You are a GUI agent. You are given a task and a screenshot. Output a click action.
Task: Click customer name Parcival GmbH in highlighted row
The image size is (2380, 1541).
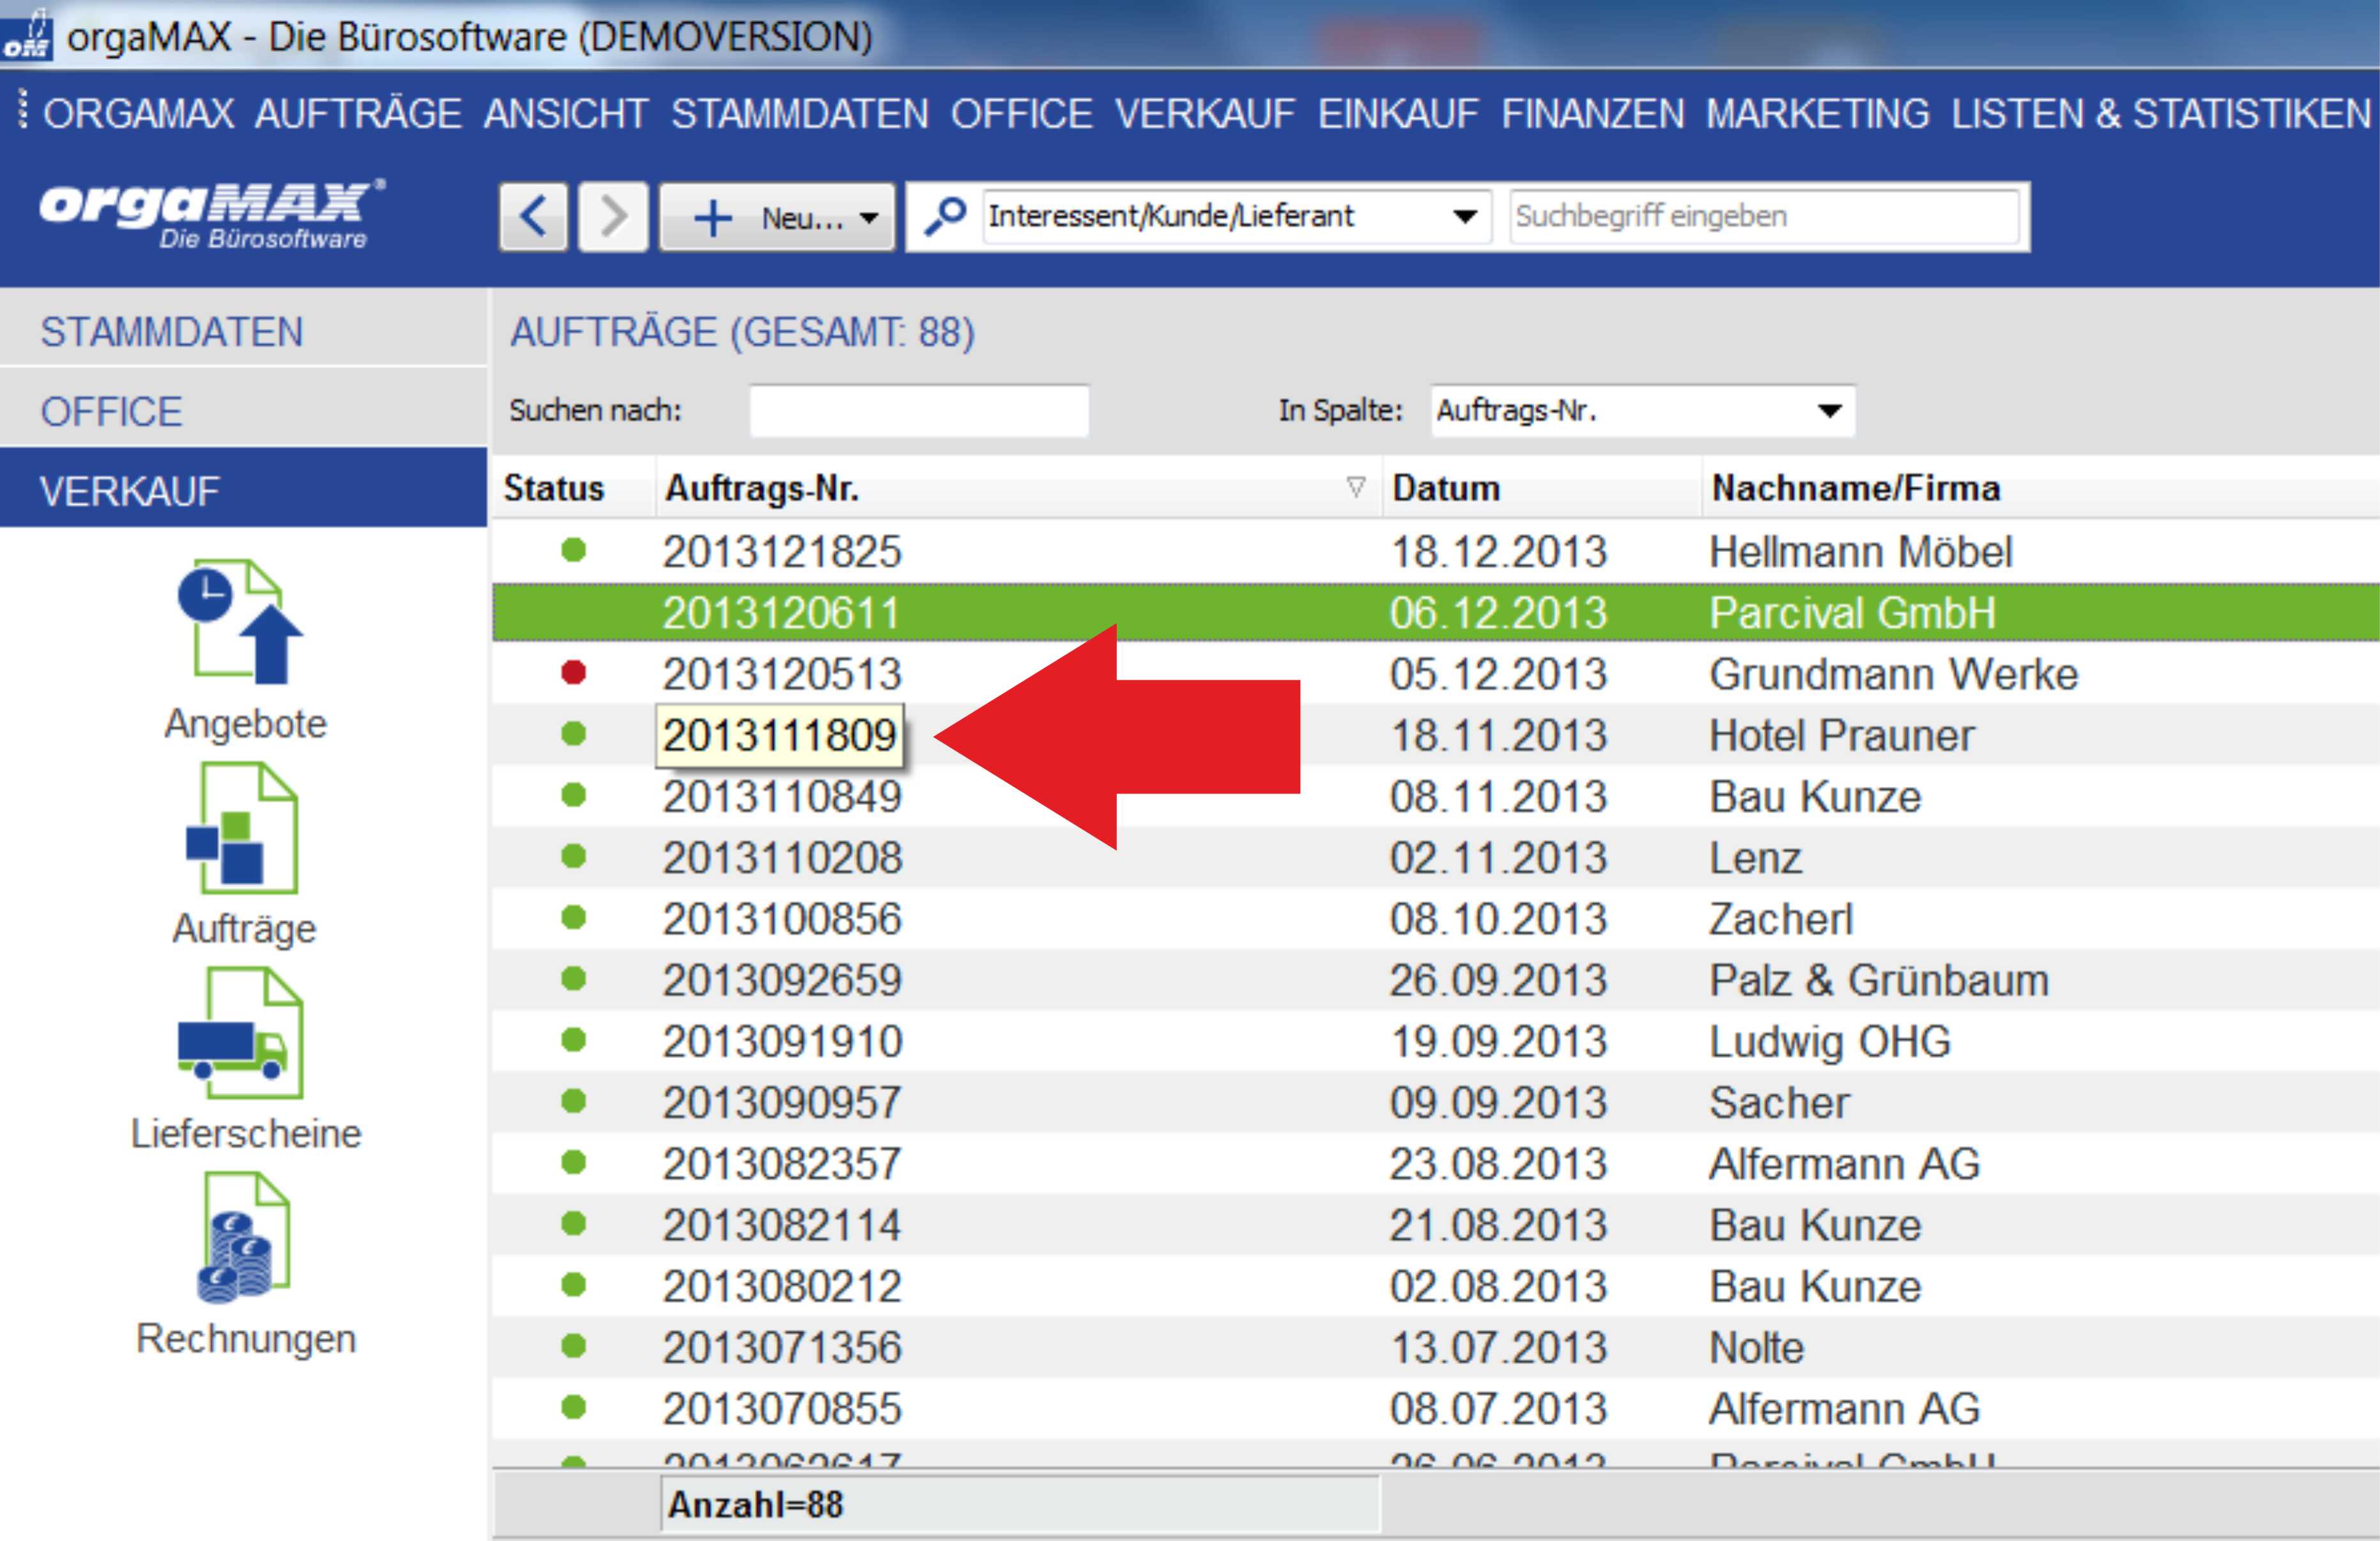pos(1853,612)
